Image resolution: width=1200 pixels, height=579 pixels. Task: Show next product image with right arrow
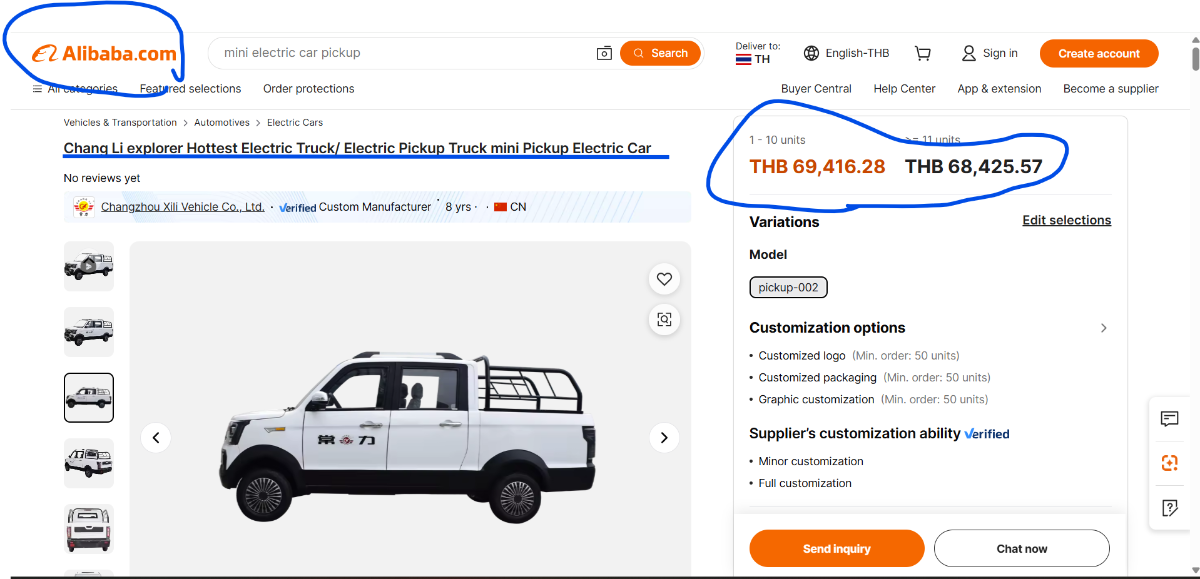click(664, 437)
